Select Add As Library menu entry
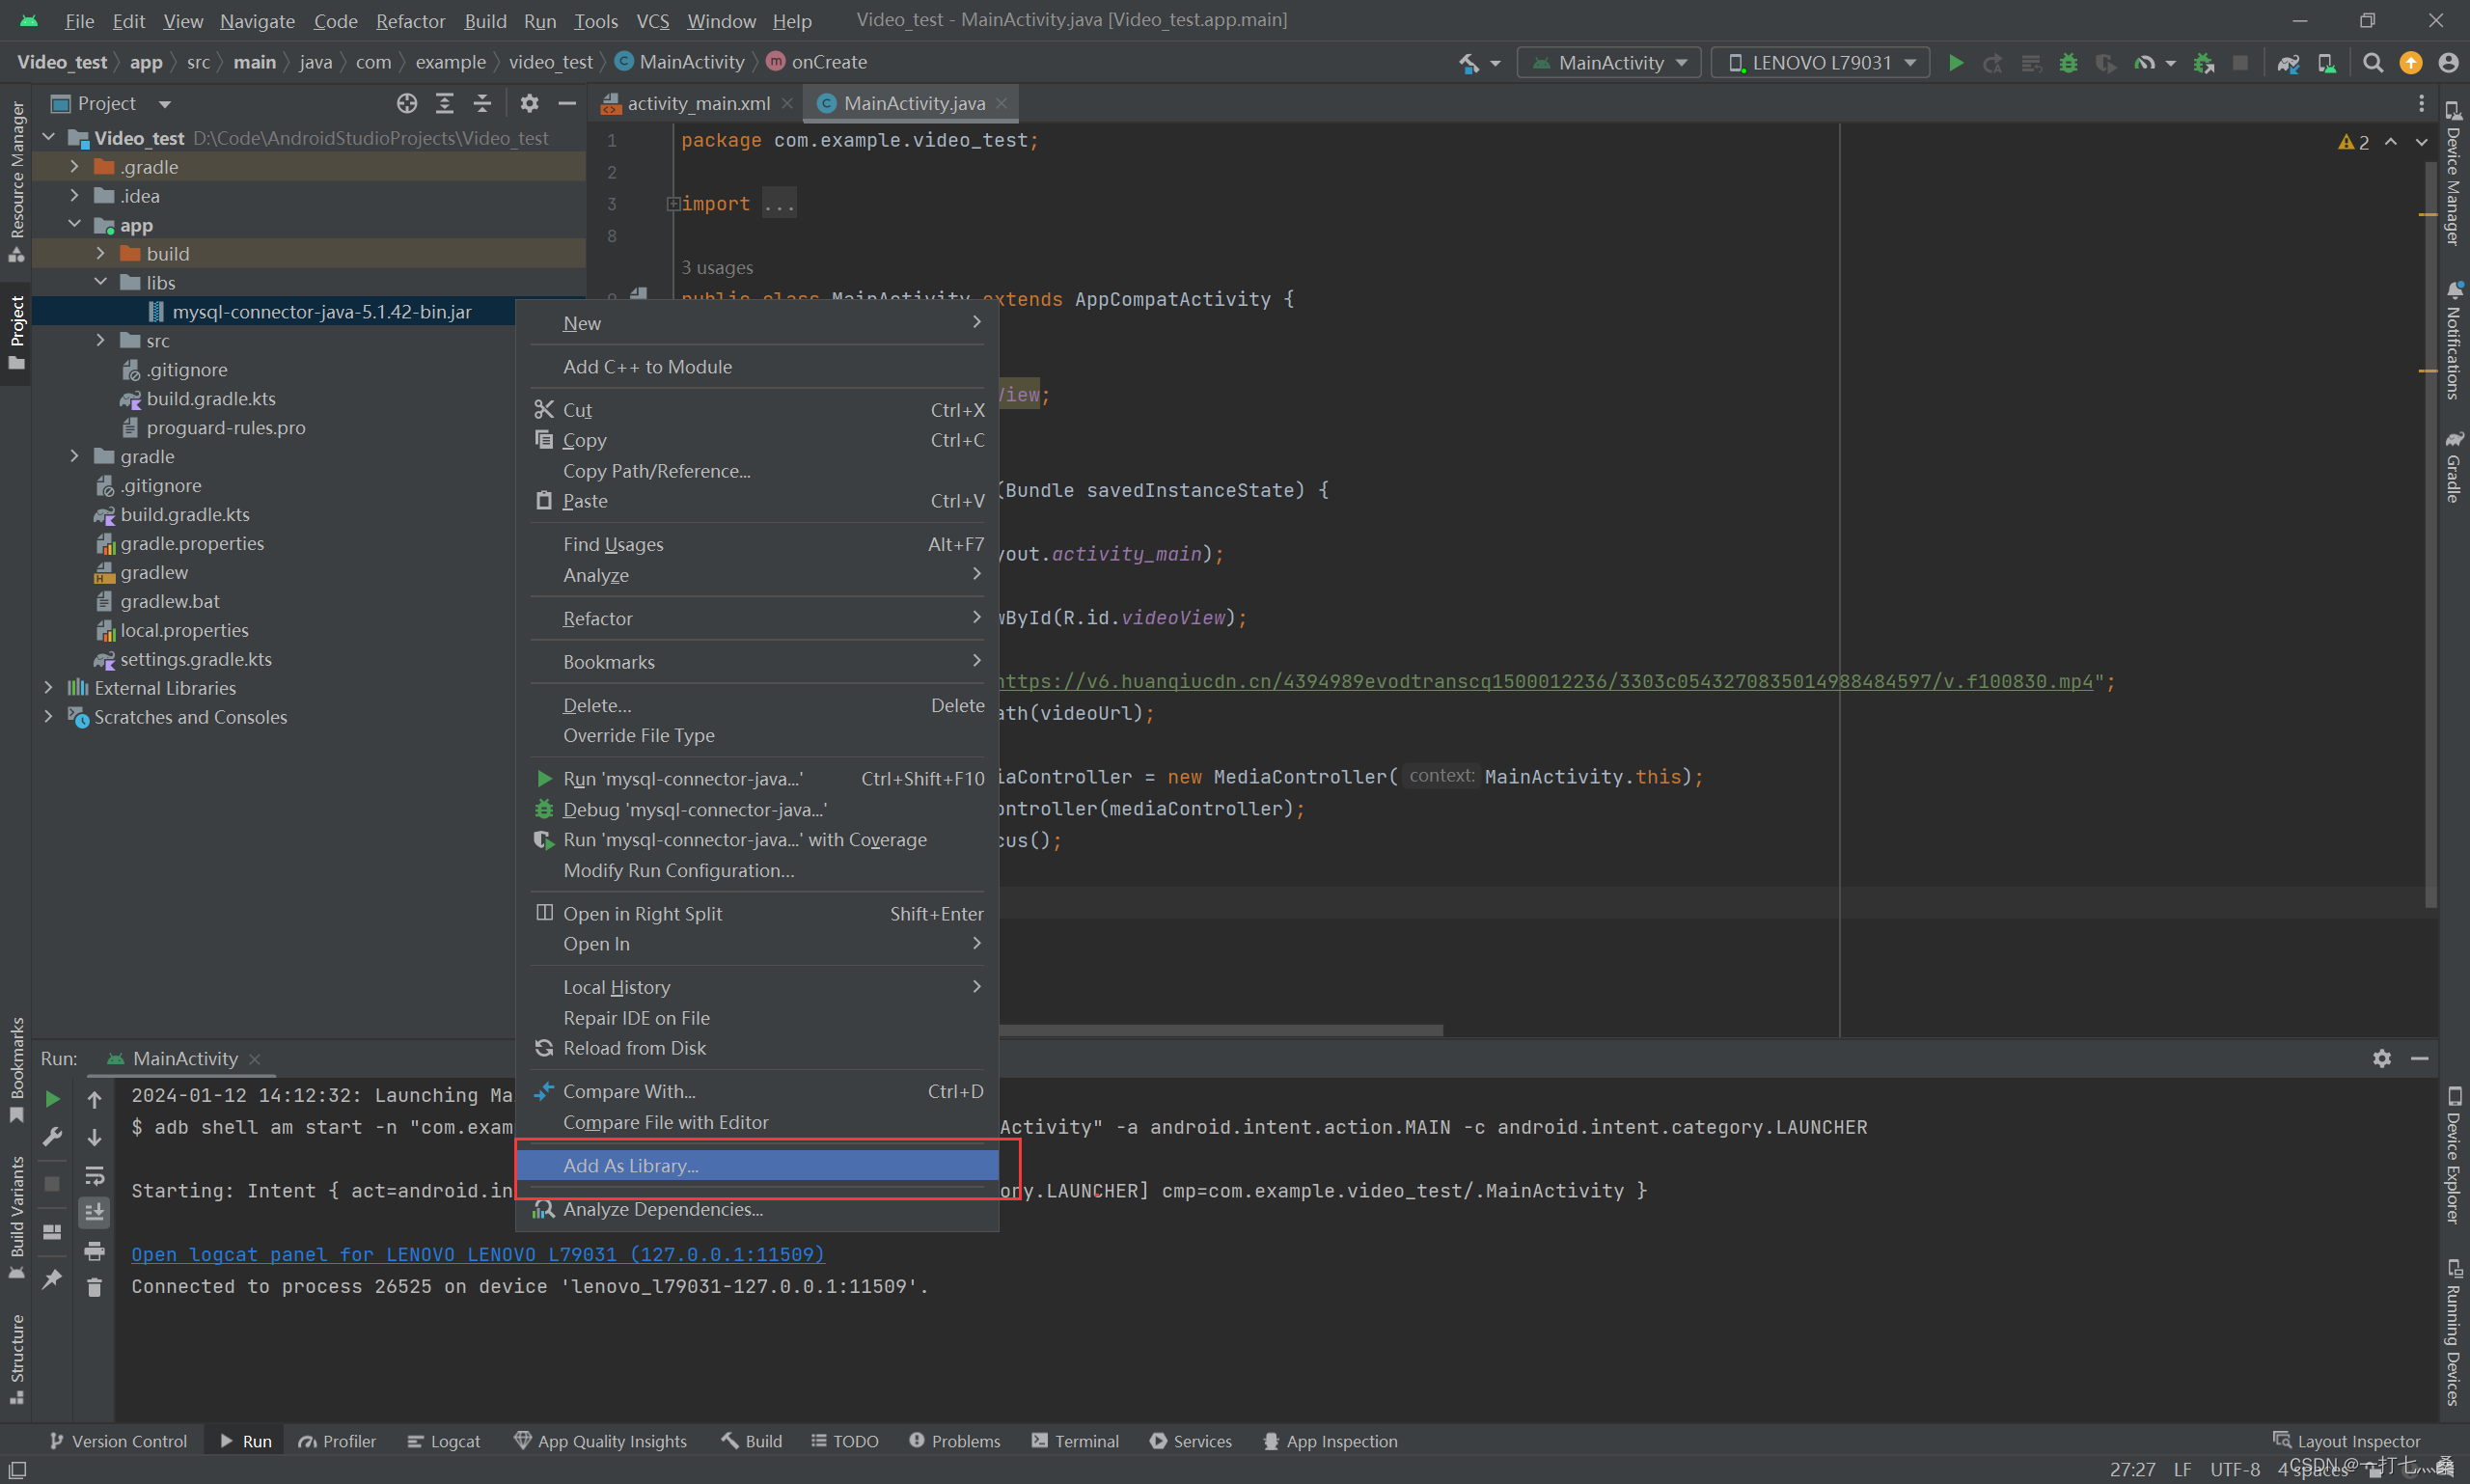This screenshot has width=2470, height=1484. tap(630, 1165)
